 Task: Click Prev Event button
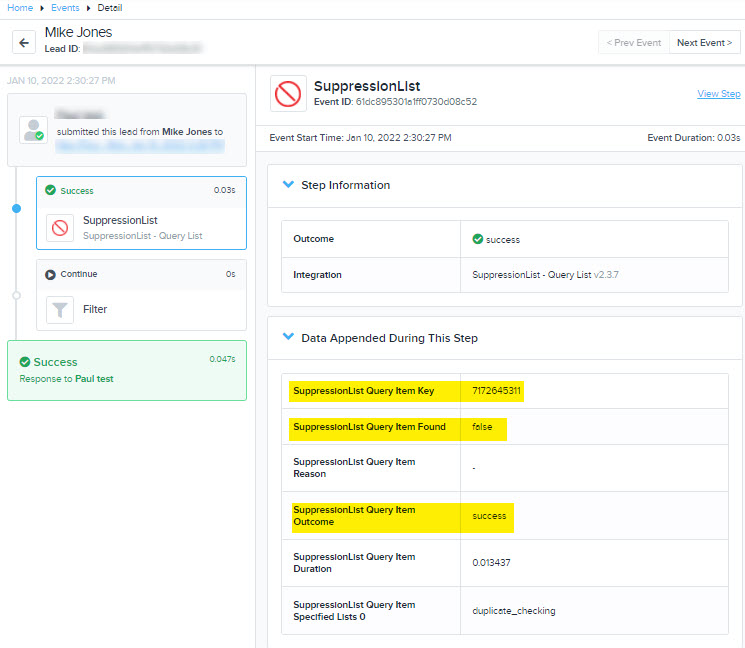(634, 43)
